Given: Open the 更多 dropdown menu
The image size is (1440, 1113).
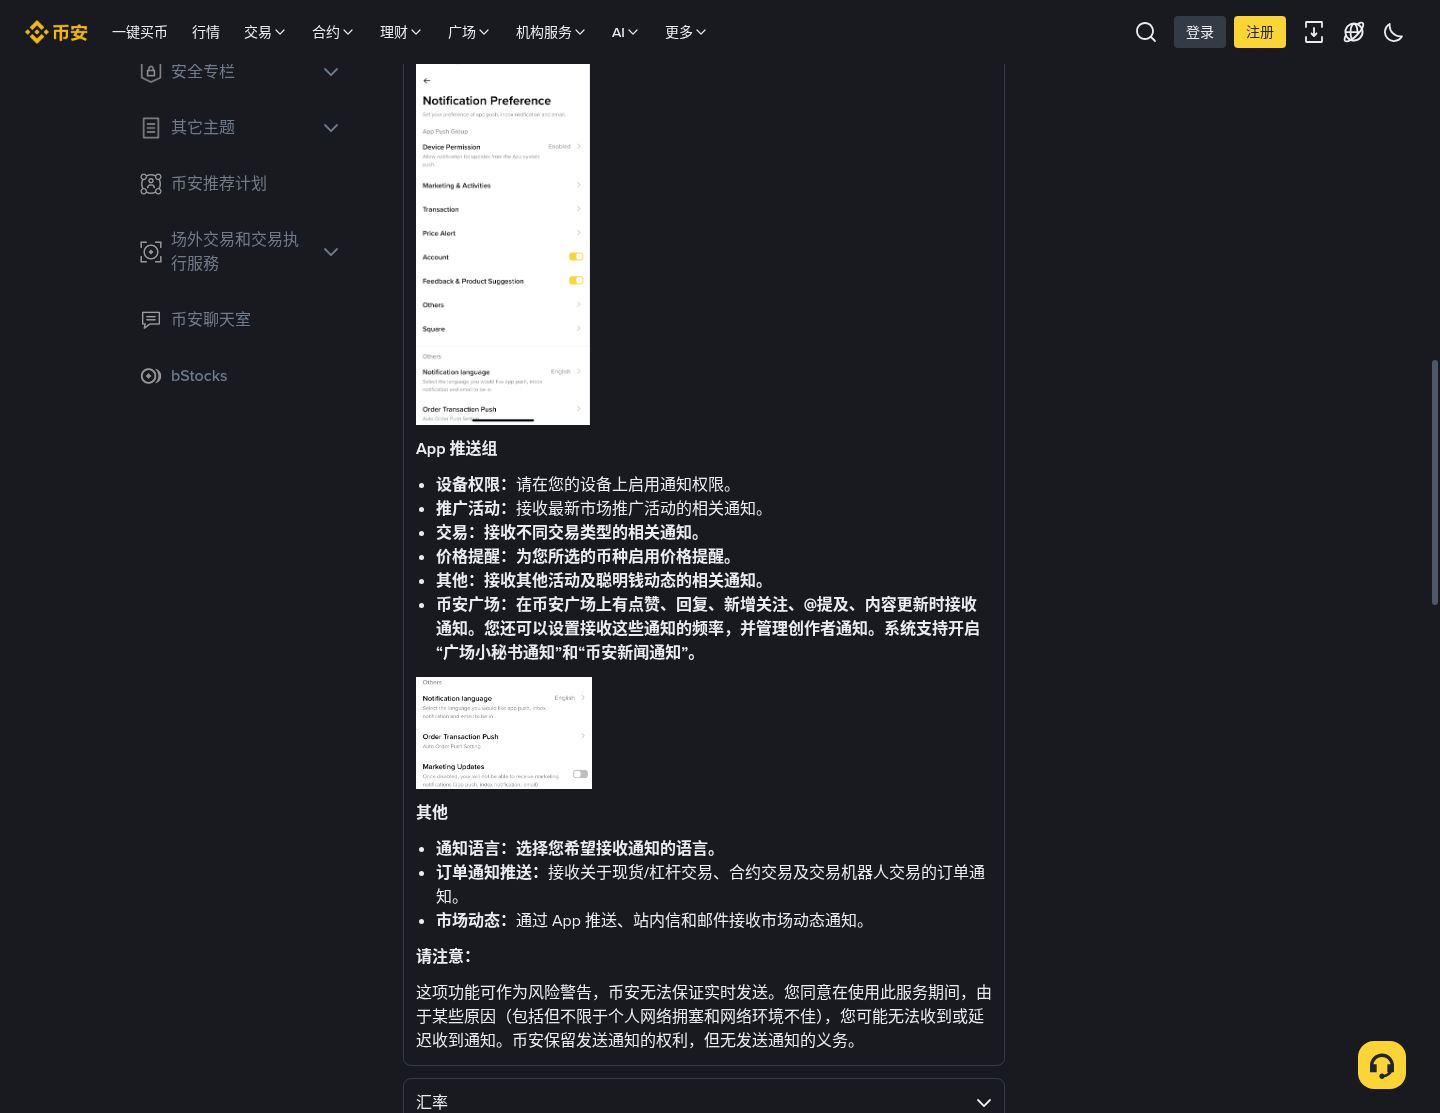Looking at the screenshot, I should click(x=686, y=32).
